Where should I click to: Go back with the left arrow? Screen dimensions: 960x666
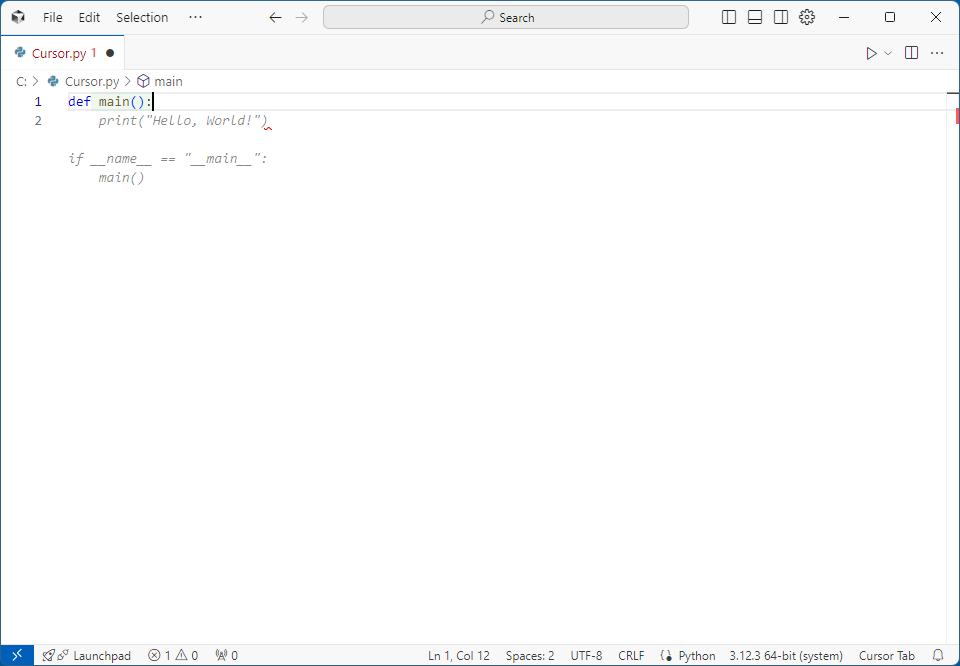pyautogui.click(x=276, y=17)
